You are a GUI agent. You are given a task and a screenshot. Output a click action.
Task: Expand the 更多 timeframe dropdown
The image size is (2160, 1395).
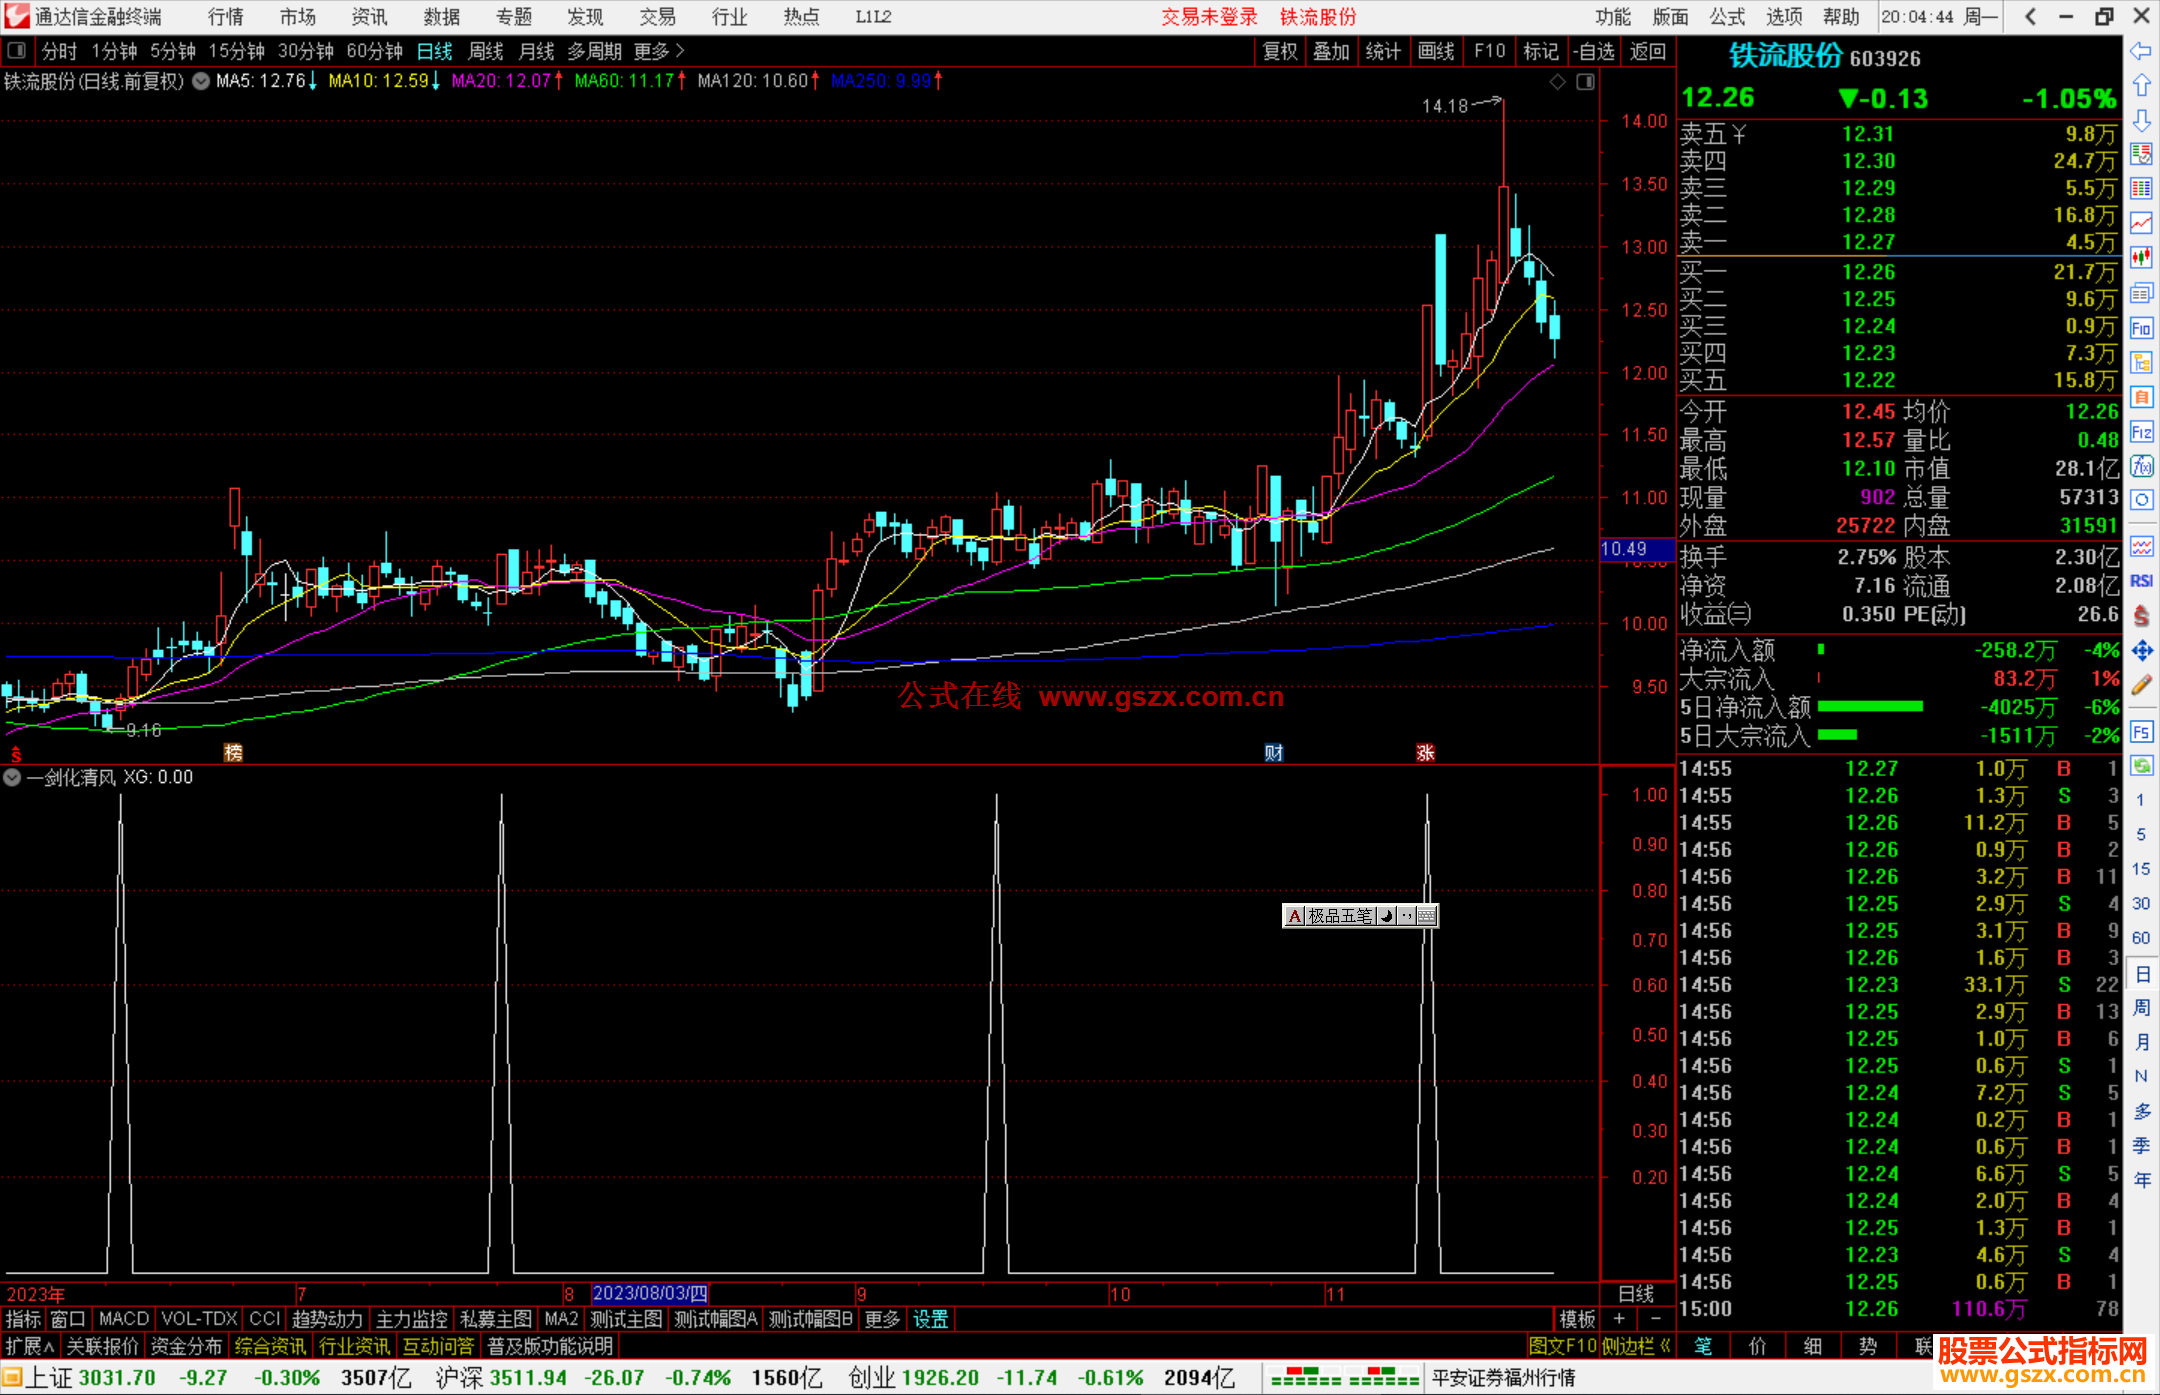point(659,51)
